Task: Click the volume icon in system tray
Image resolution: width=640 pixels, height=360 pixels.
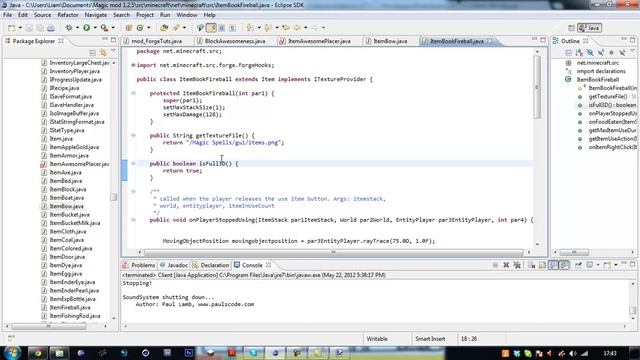Action: pyautogui.click(x=573, y=353)
